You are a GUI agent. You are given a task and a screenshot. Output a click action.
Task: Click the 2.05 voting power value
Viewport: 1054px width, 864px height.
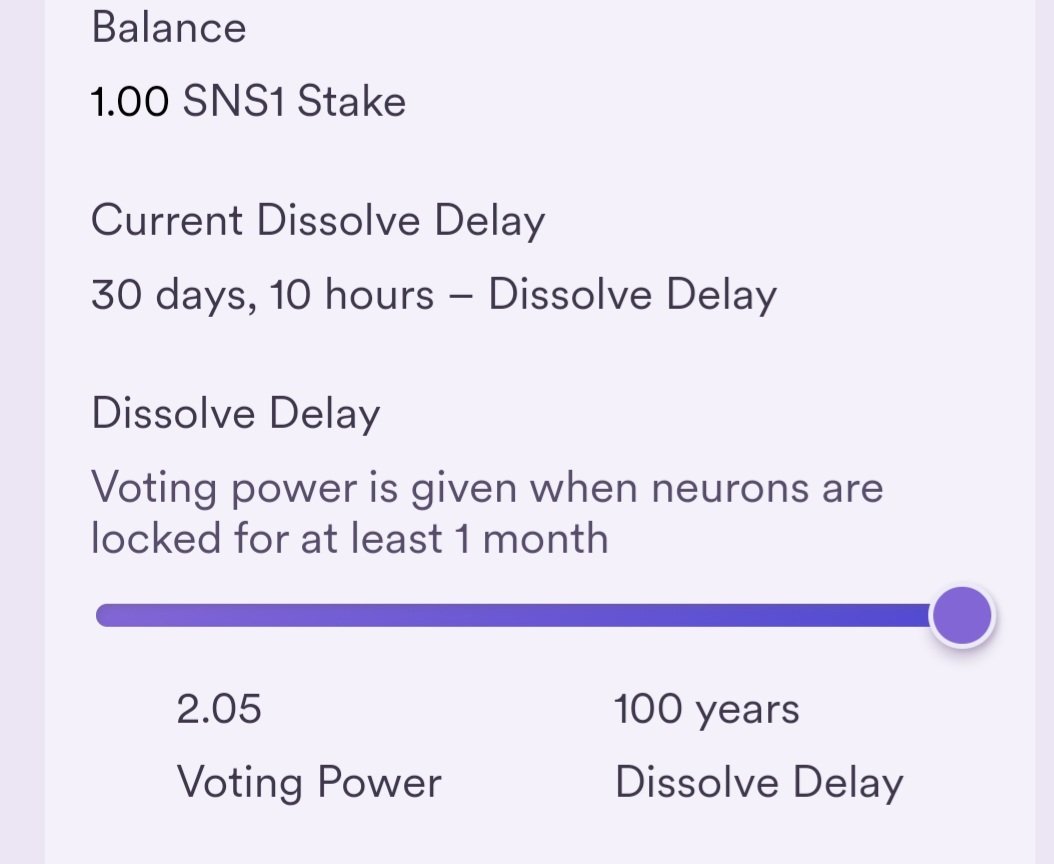pos(218,709)
